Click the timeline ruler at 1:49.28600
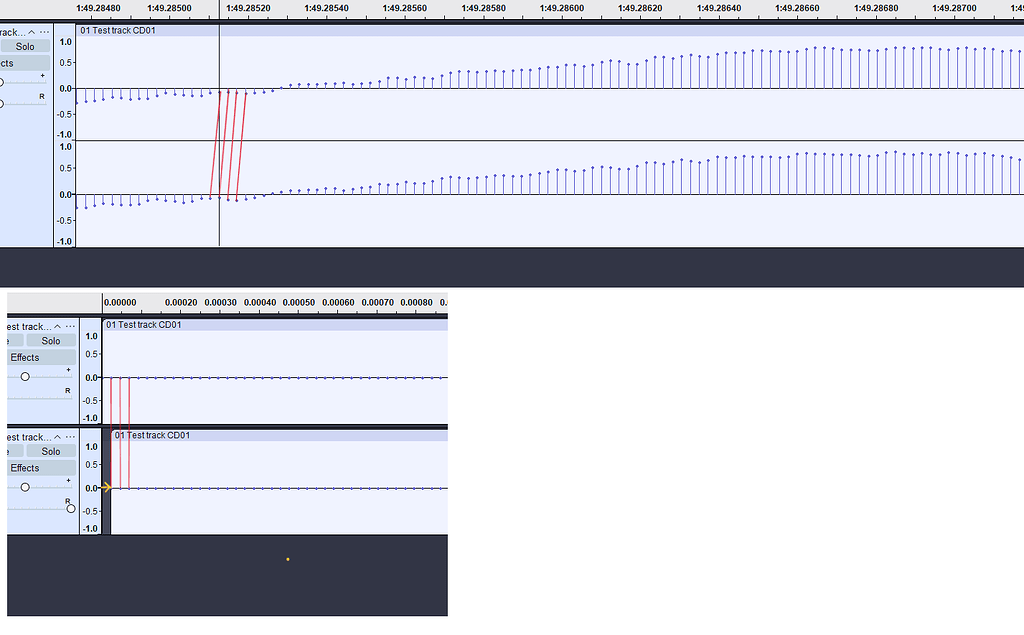 point(560,8)
